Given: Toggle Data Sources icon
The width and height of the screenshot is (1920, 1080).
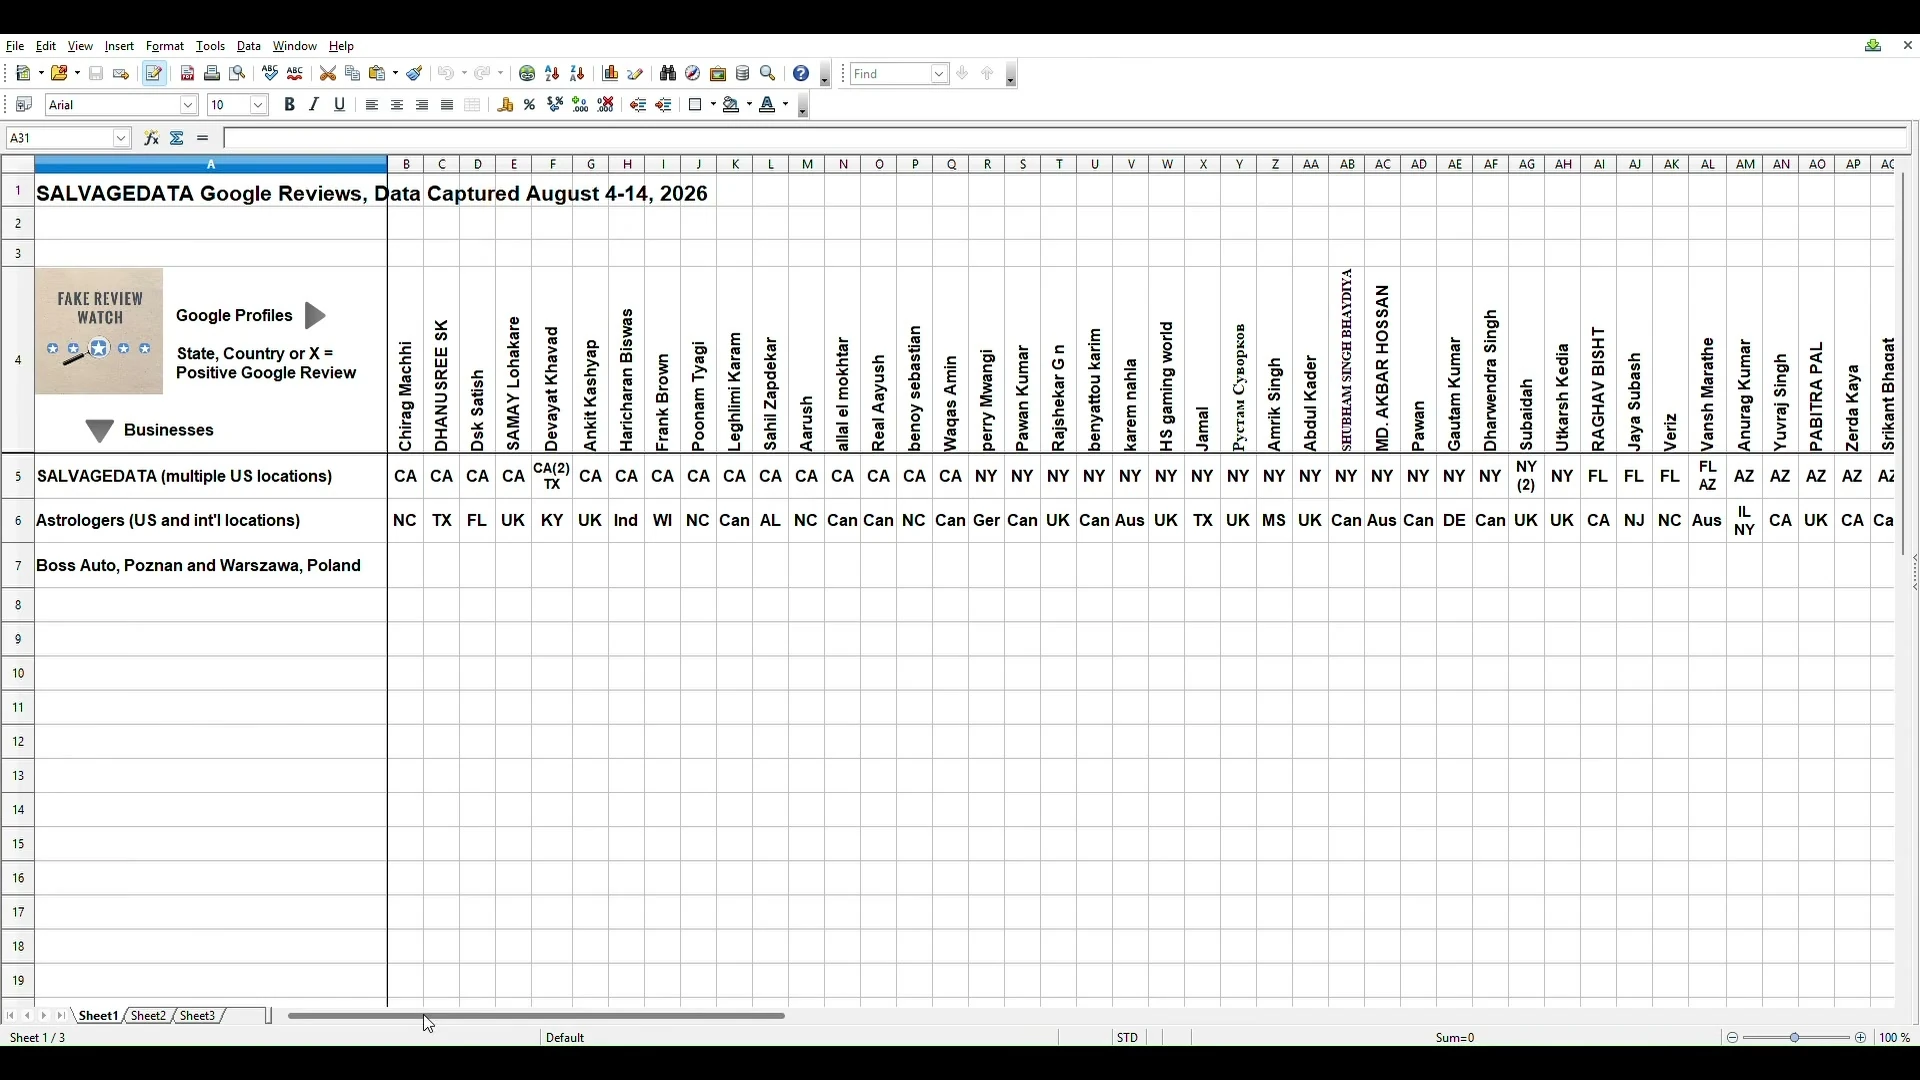Looking at the screenshot, I should [744, 74].
